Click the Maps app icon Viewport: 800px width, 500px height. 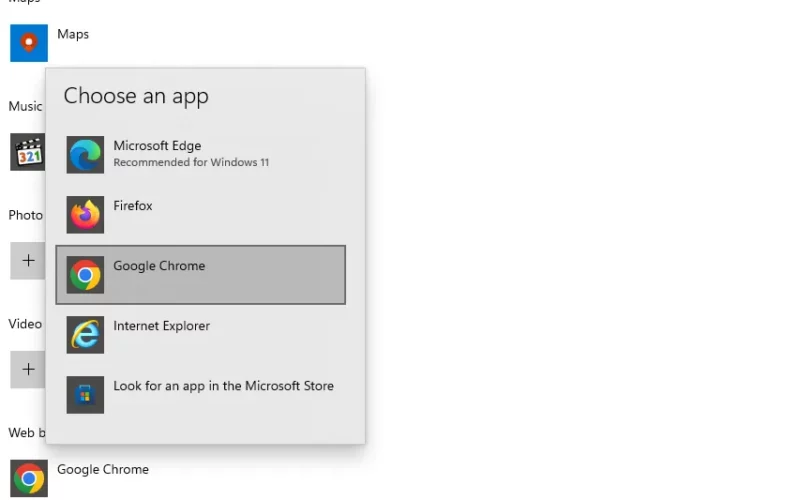coord(29,43)
